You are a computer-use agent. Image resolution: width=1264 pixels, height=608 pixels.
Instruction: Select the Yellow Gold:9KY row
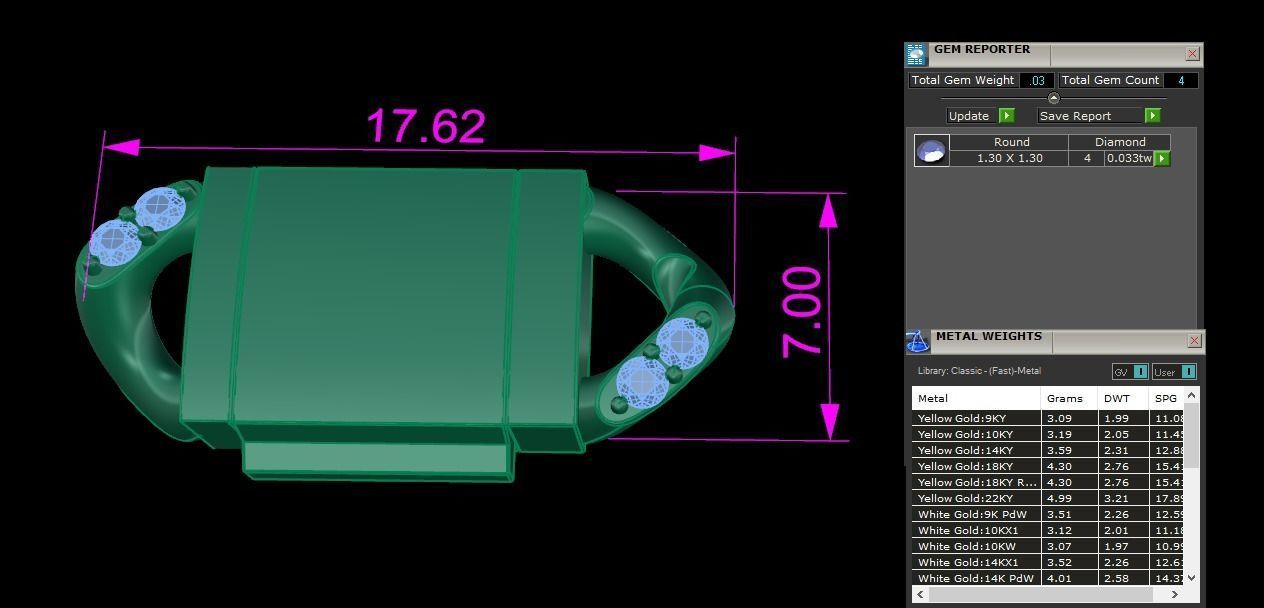click(1048, 418)
